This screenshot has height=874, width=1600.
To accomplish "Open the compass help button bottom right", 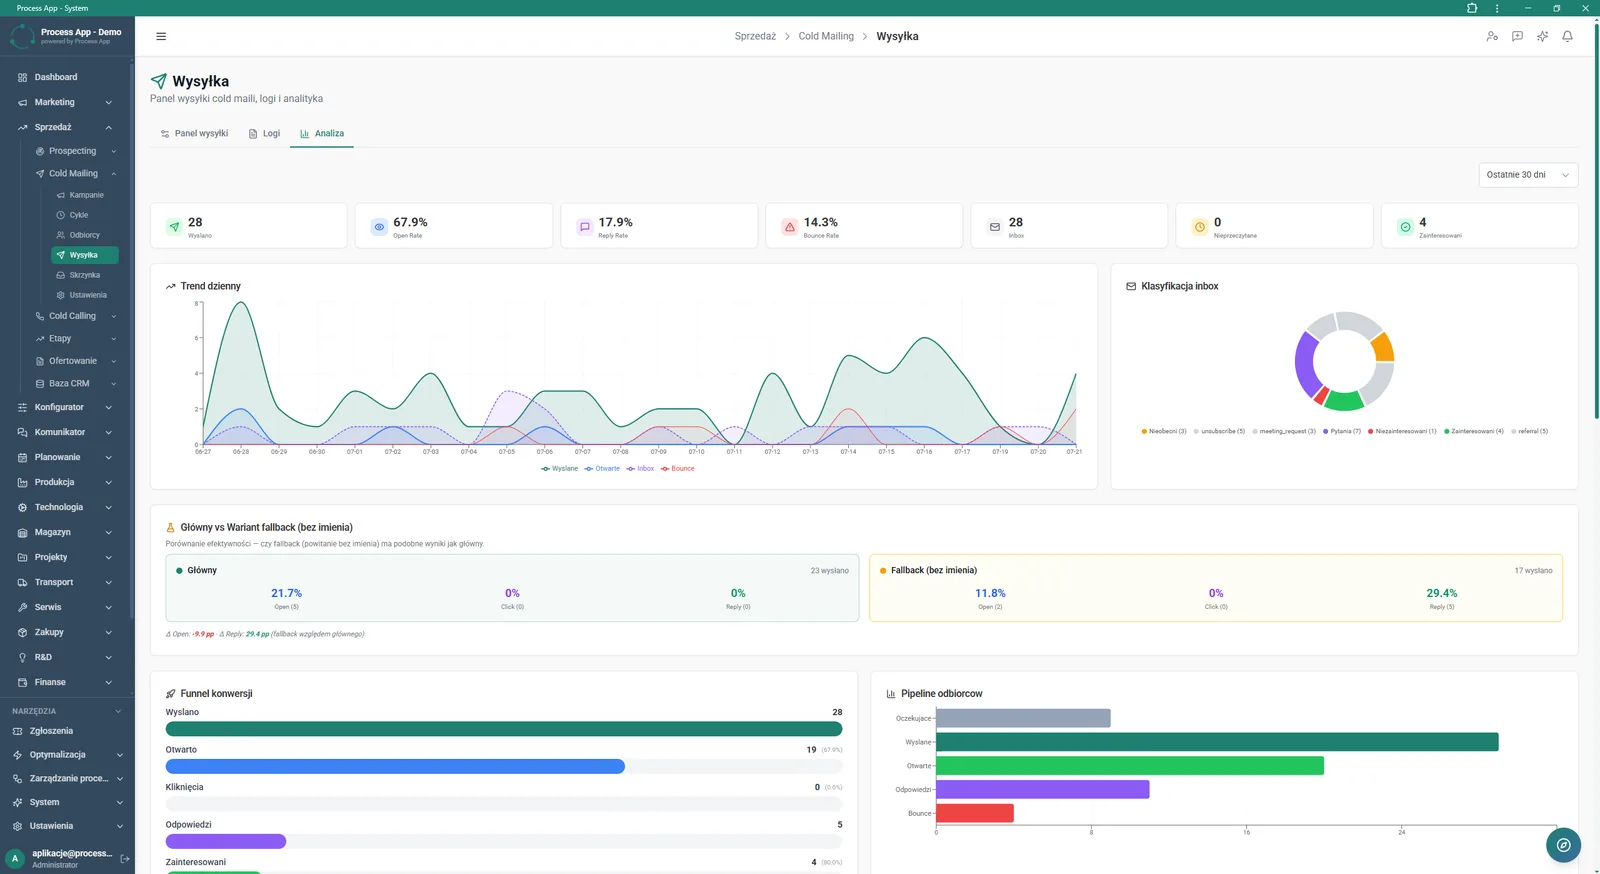I will 1563,845.
